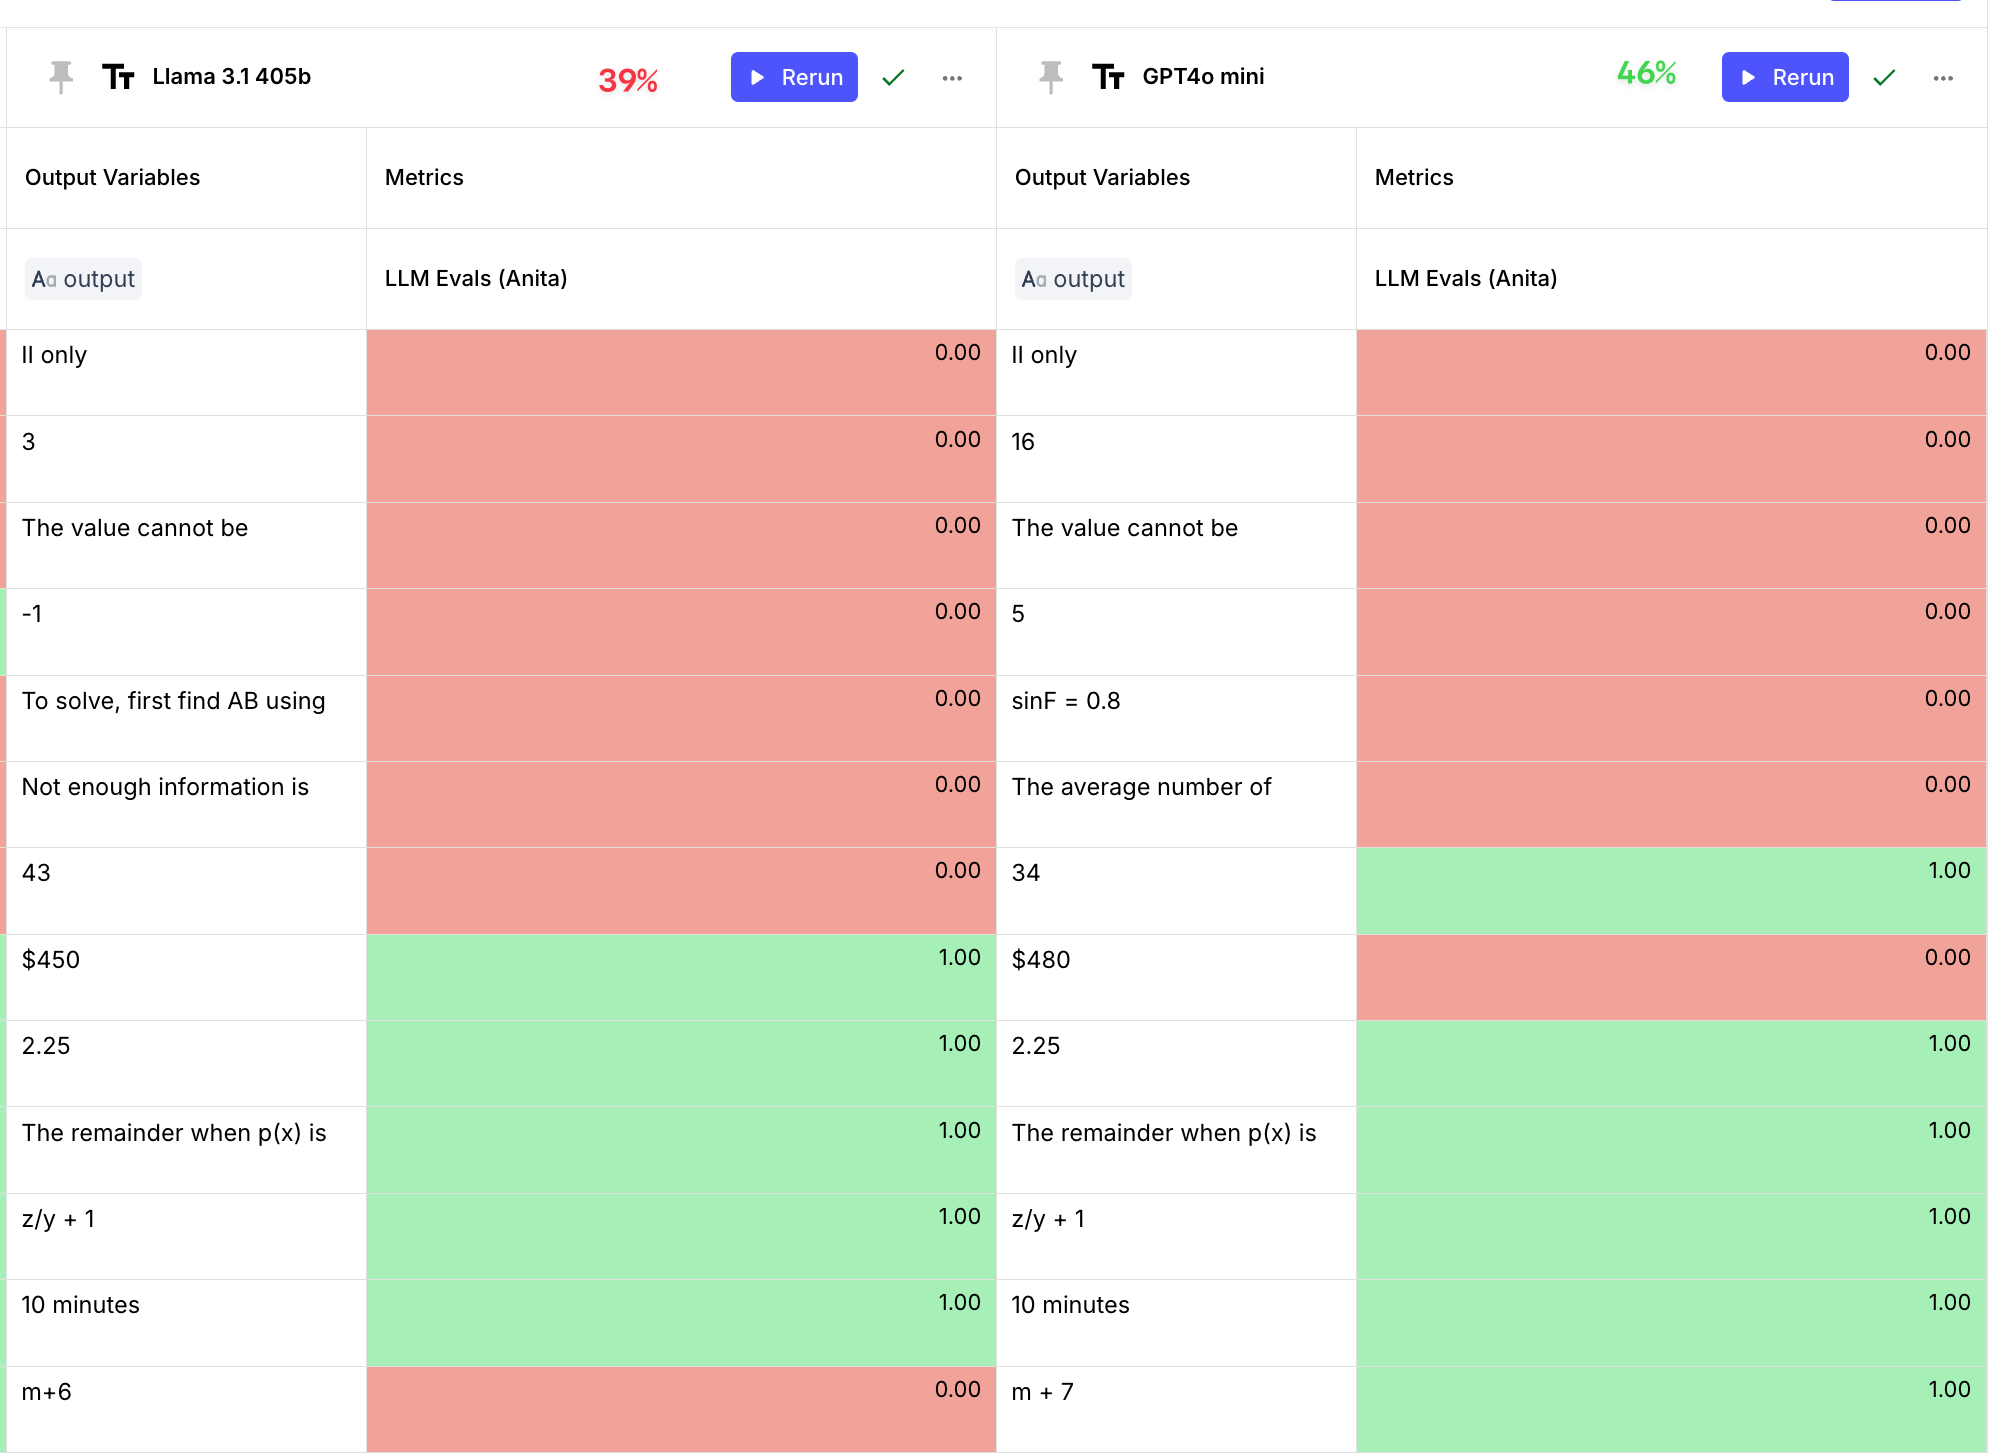Click the 46% score for GPT4o mini
The height and width of the screenshot is (1454, 2004).
tap(1646, 73)
